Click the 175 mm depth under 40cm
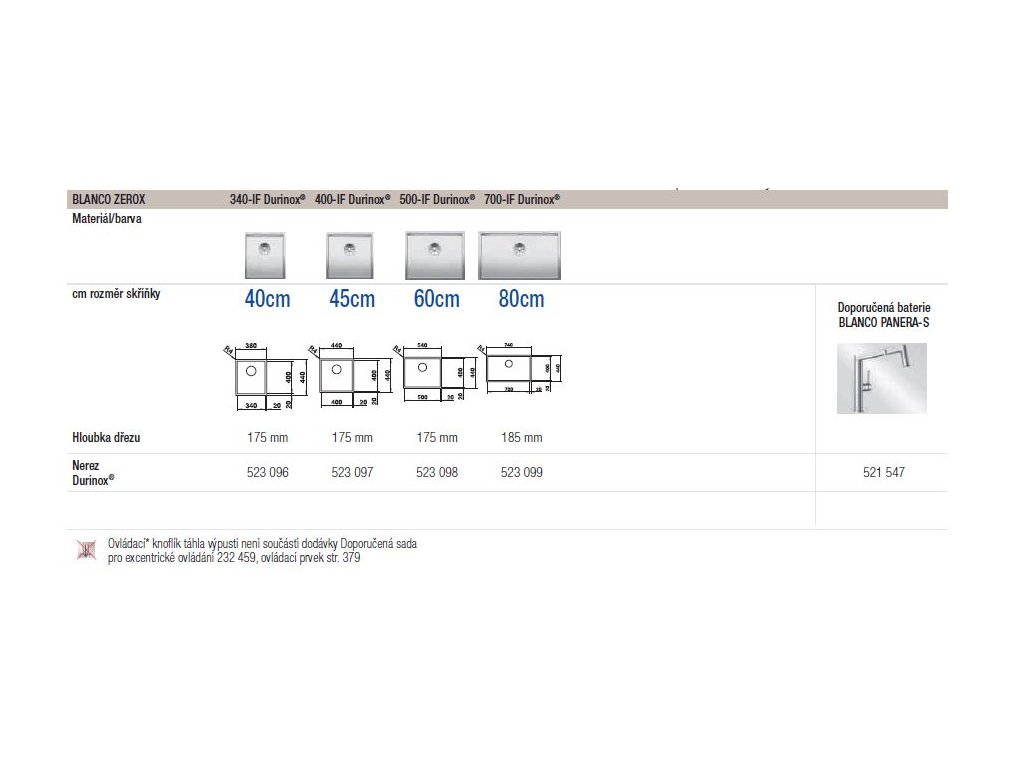 (x=268, y=438)
